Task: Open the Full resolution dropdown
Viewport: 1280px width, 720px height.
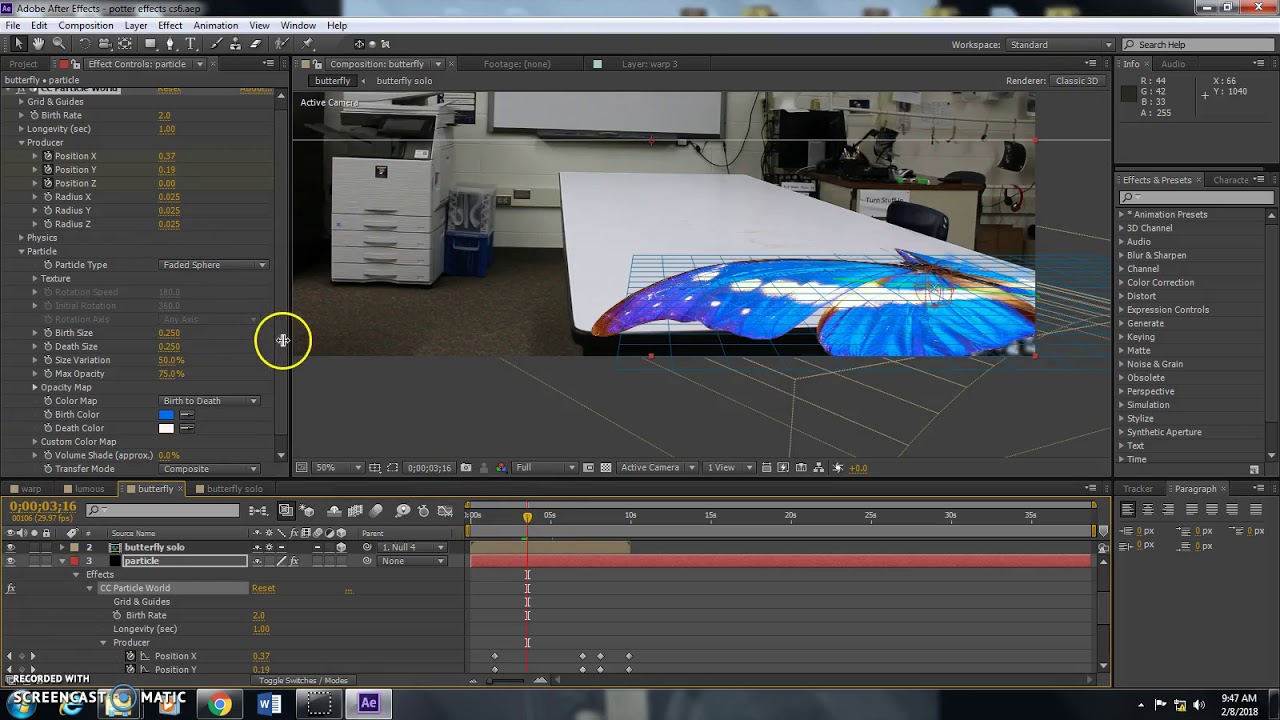Action: coord(546,467)
